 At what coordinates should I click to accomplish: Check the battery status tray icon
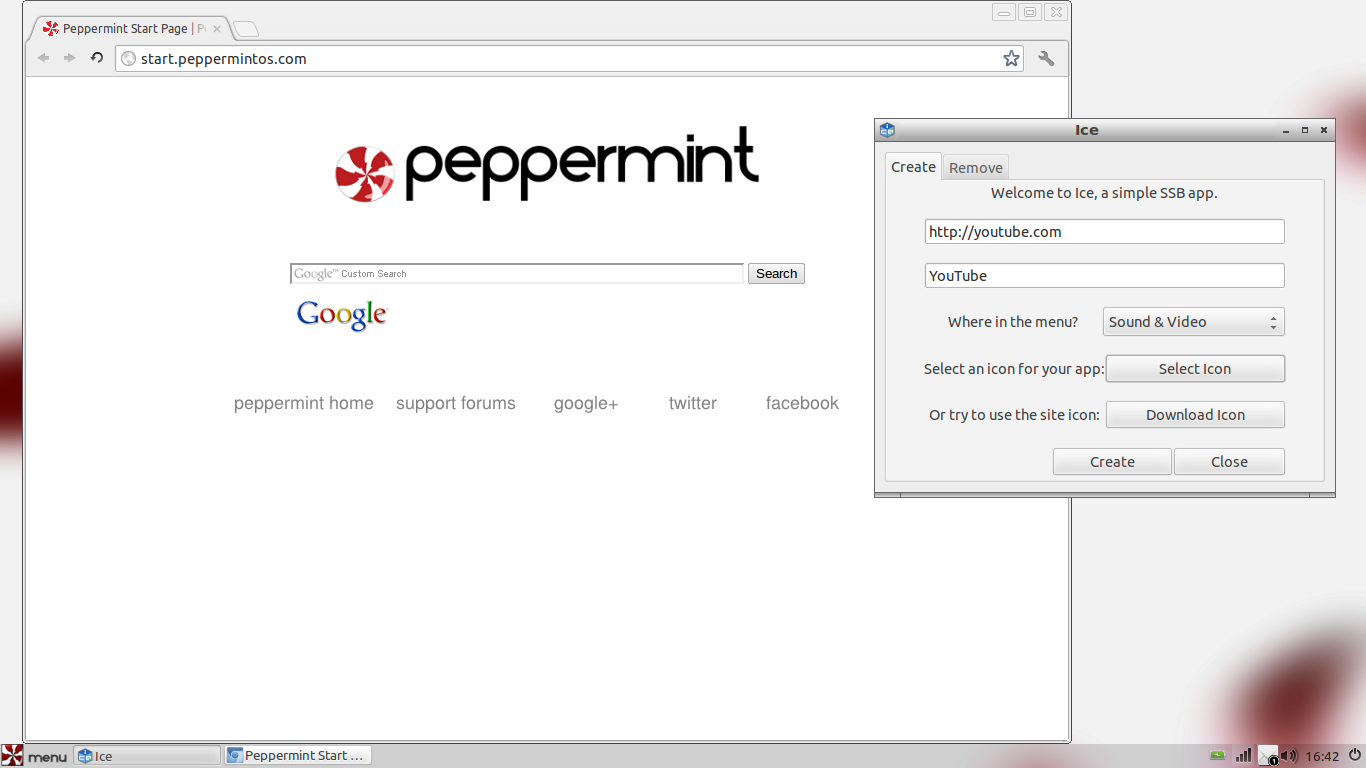pyautogui.click(x=1217, y=756)
